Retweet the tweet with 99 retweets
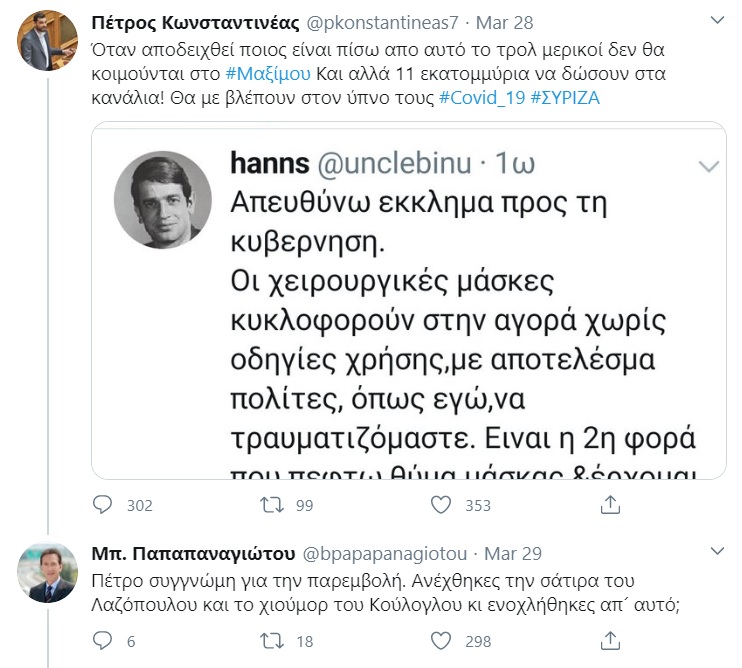The image size is (742, 668). pos(272,505)
